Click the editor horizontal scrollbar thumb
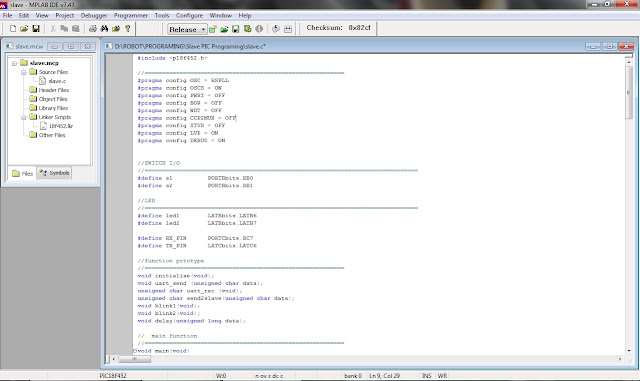 (x=135, y=359)
